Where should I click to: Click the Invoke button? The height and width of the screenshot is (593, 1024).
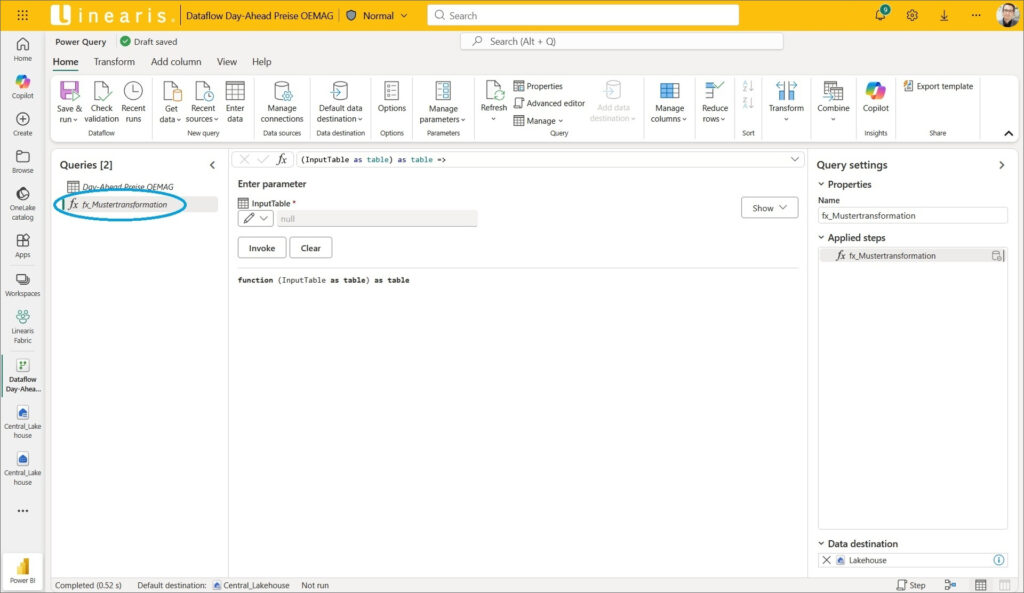pyautogui.click(x=261, y=248)
